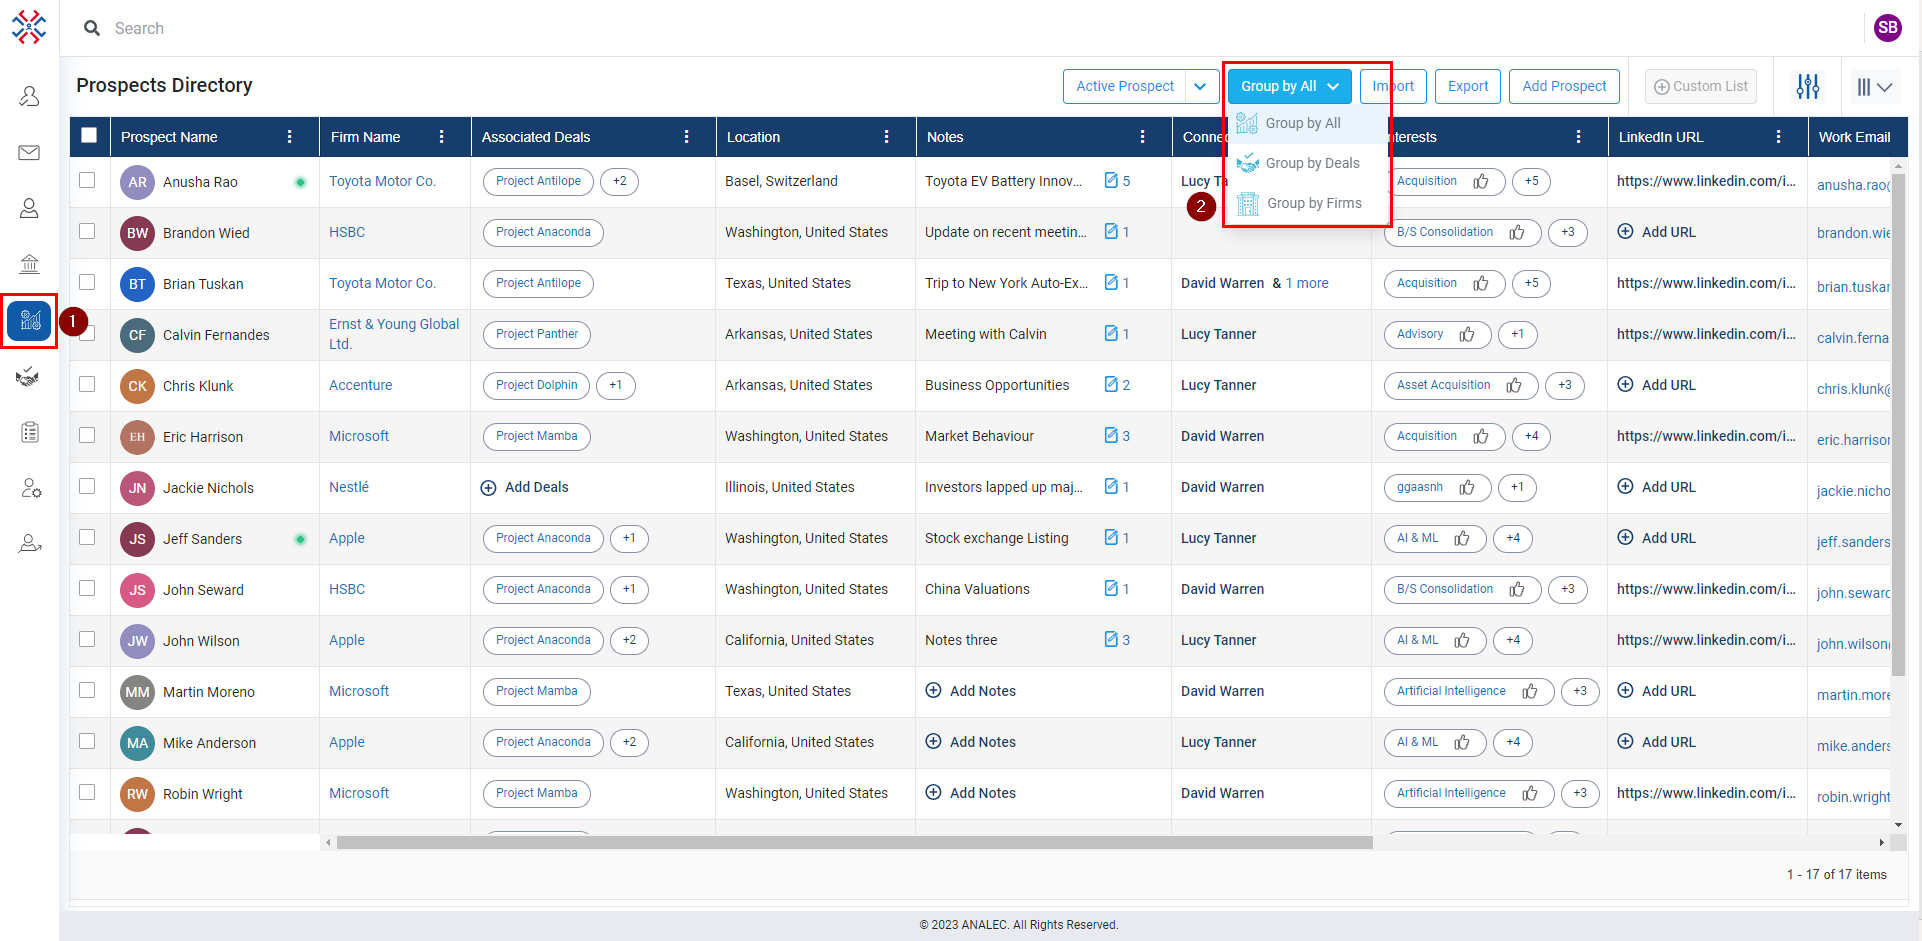Click the Export button

pos(1468,86)
